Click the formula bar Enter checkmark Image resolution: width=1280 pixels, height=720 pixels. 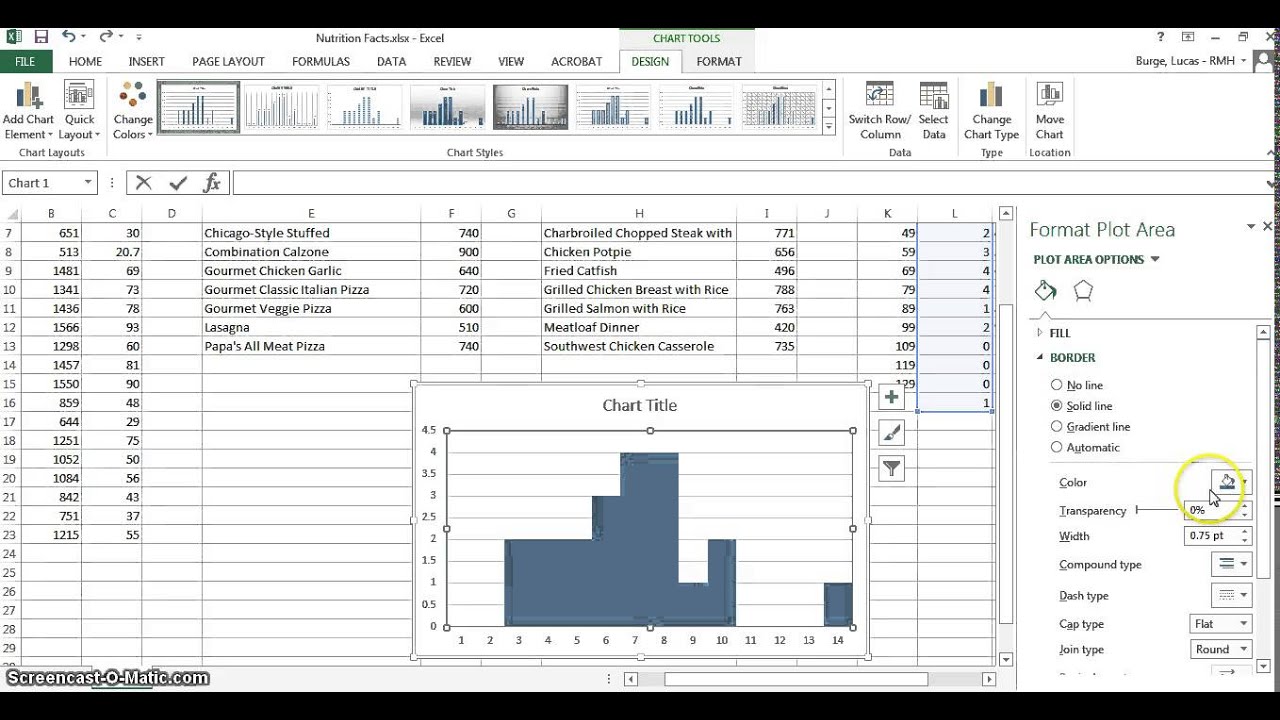tap(178, 183)
